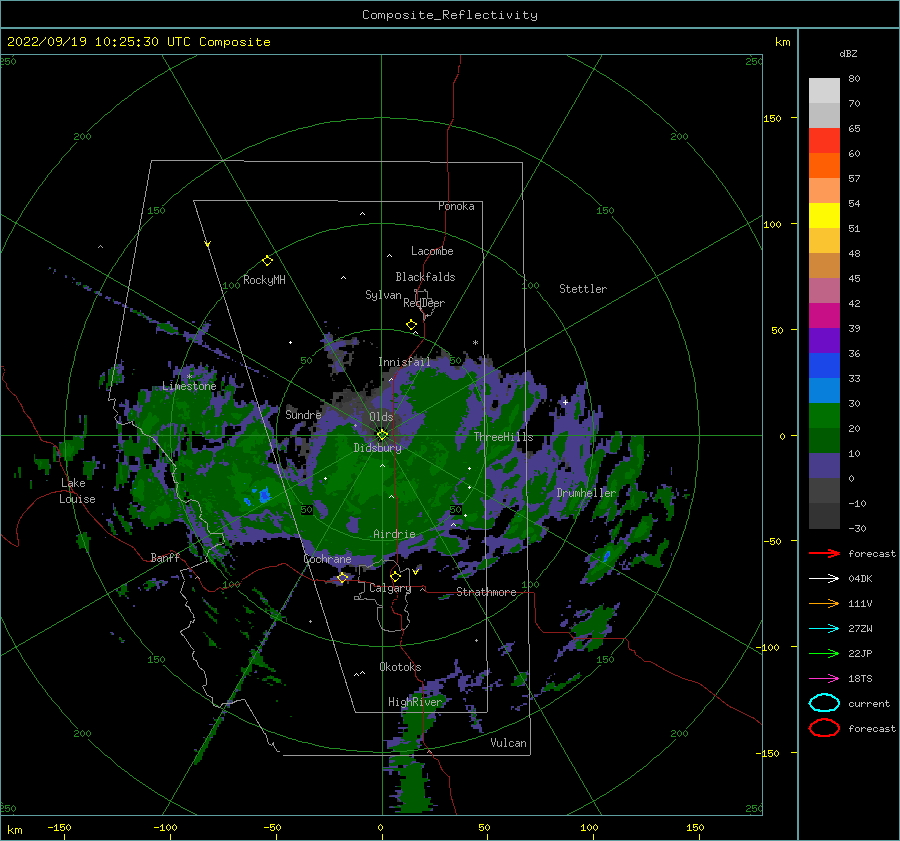The width and height of the screenshot is (900, 841).
Task: Click the Drumheller label
Action: pos(586,493)
